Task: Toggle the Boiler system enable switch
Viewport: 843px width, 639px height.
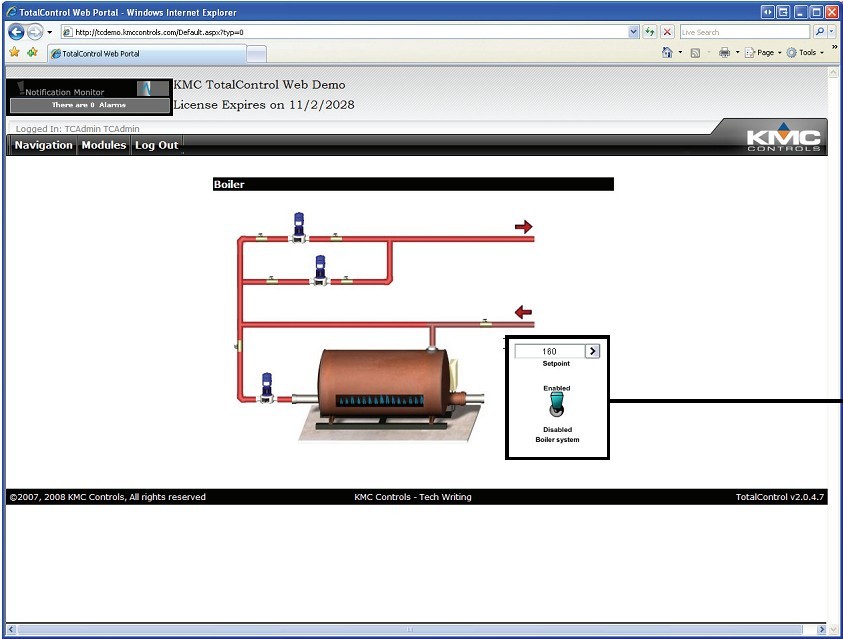Action: click(x=556, y=404)
